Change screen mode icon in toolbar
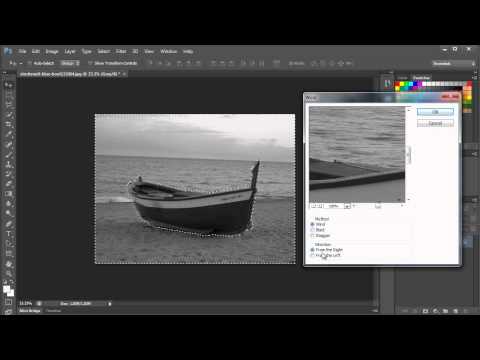This screenshot has height=360, width=480. pyautogui.click(x=9, y=312)
